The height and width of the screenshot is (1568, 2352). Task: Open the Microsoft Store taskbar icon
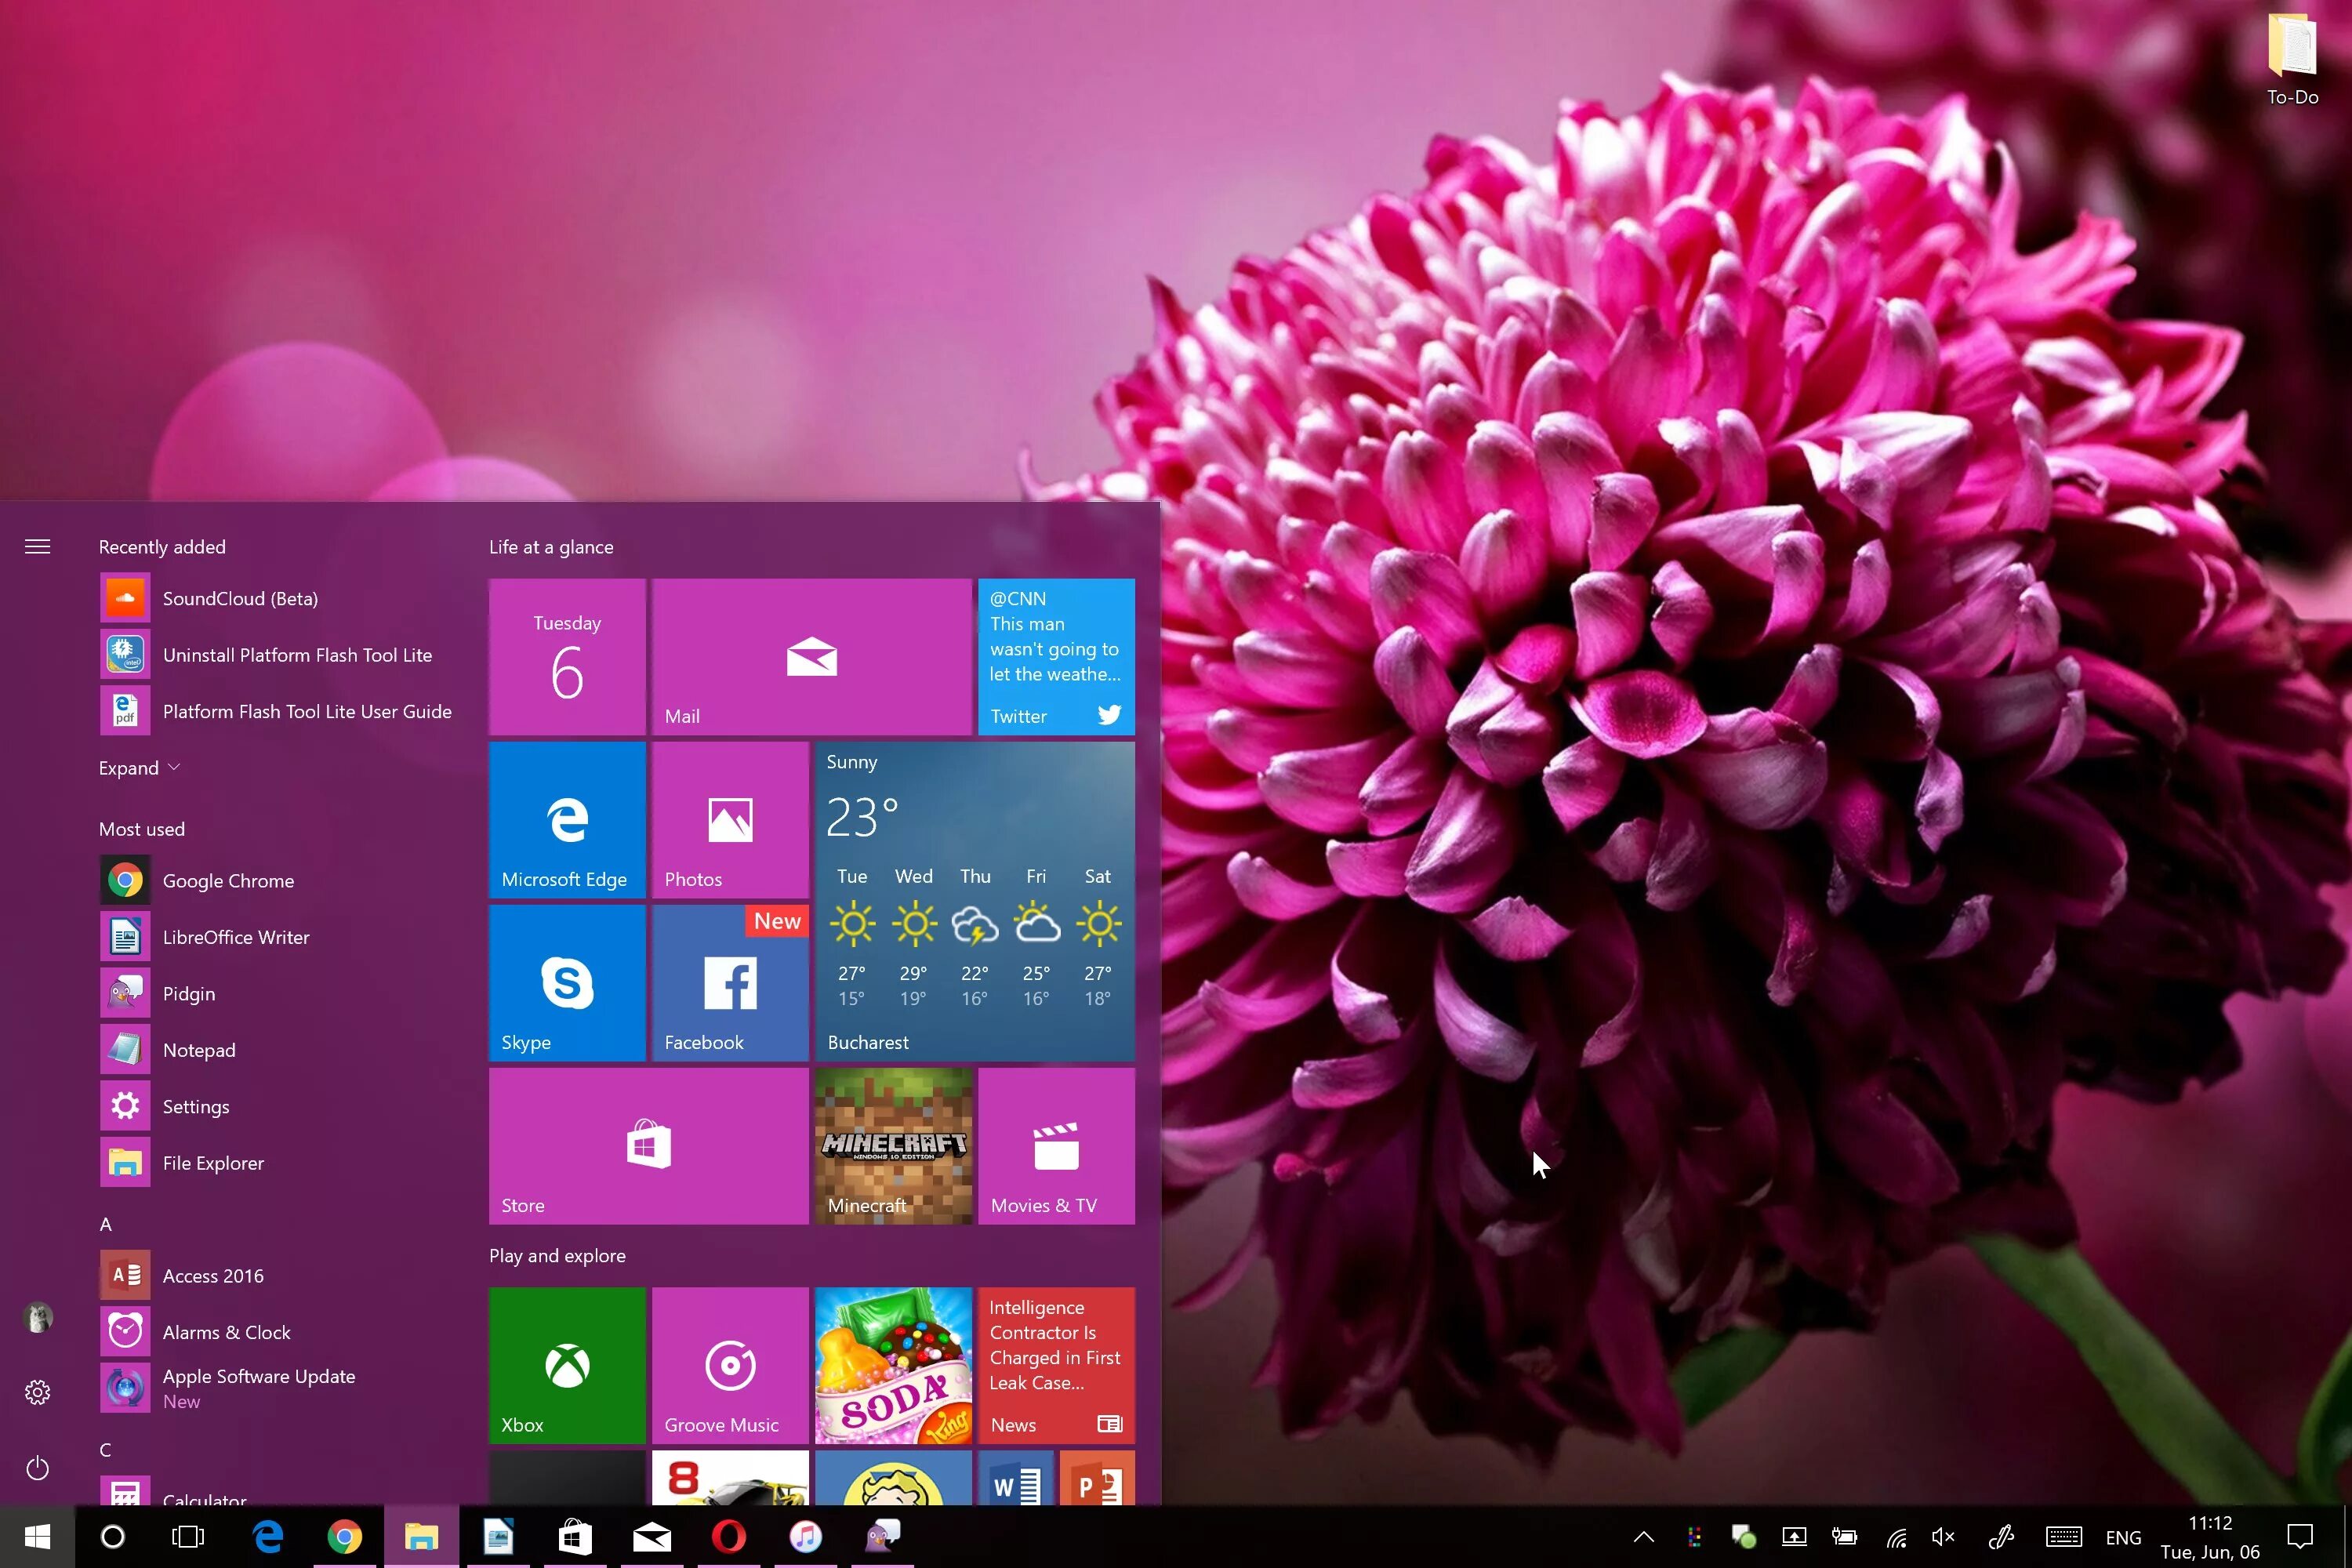(x=575, y=1536)
